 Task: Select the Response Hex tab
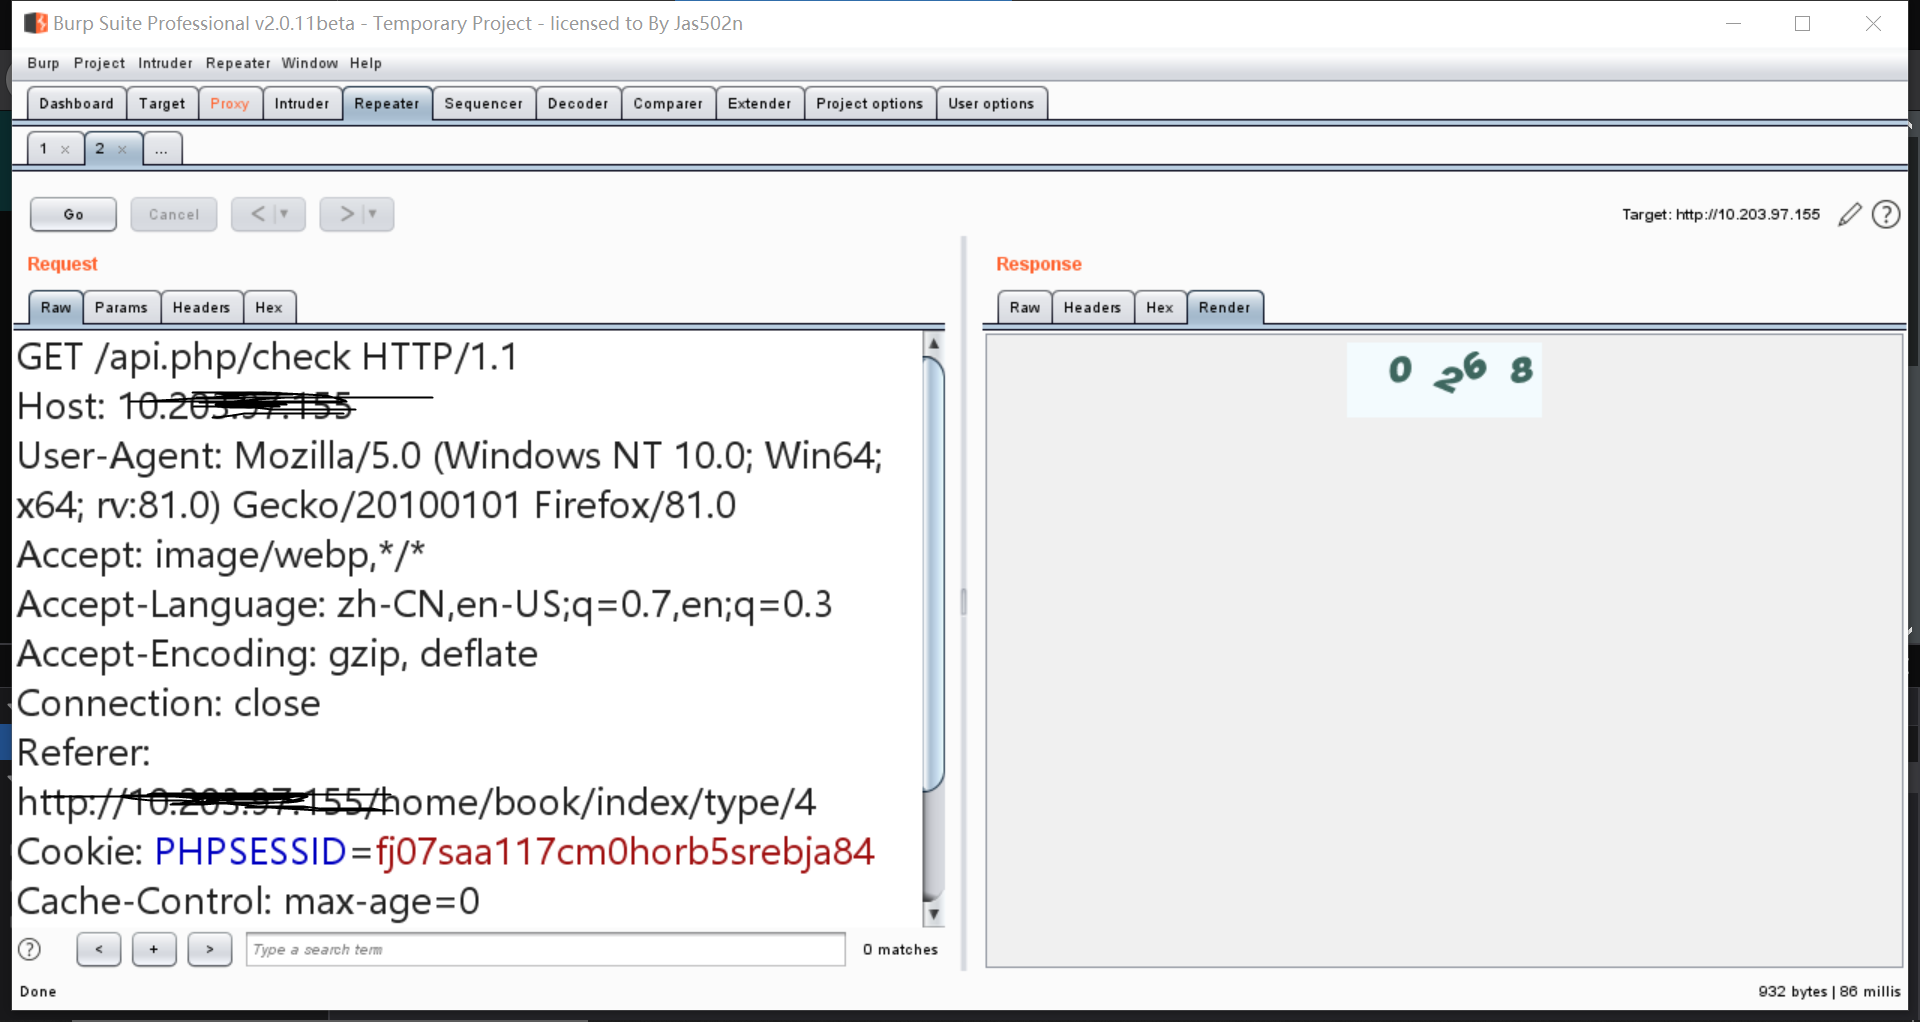(1160, 308)
